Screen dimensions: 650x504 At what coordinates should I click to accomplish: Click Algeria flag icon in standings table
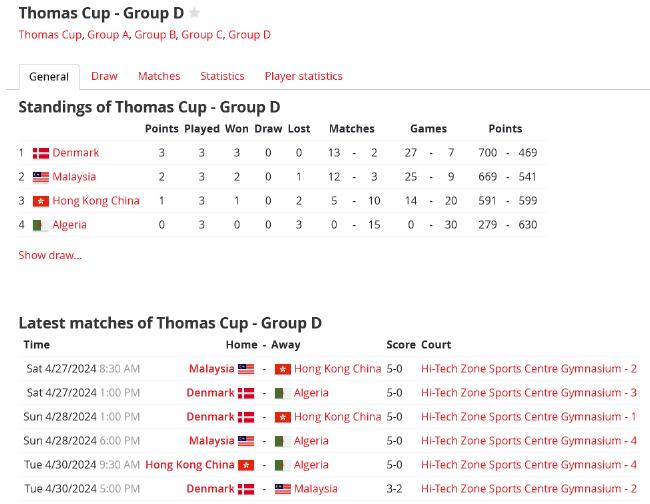pos(41,225)
